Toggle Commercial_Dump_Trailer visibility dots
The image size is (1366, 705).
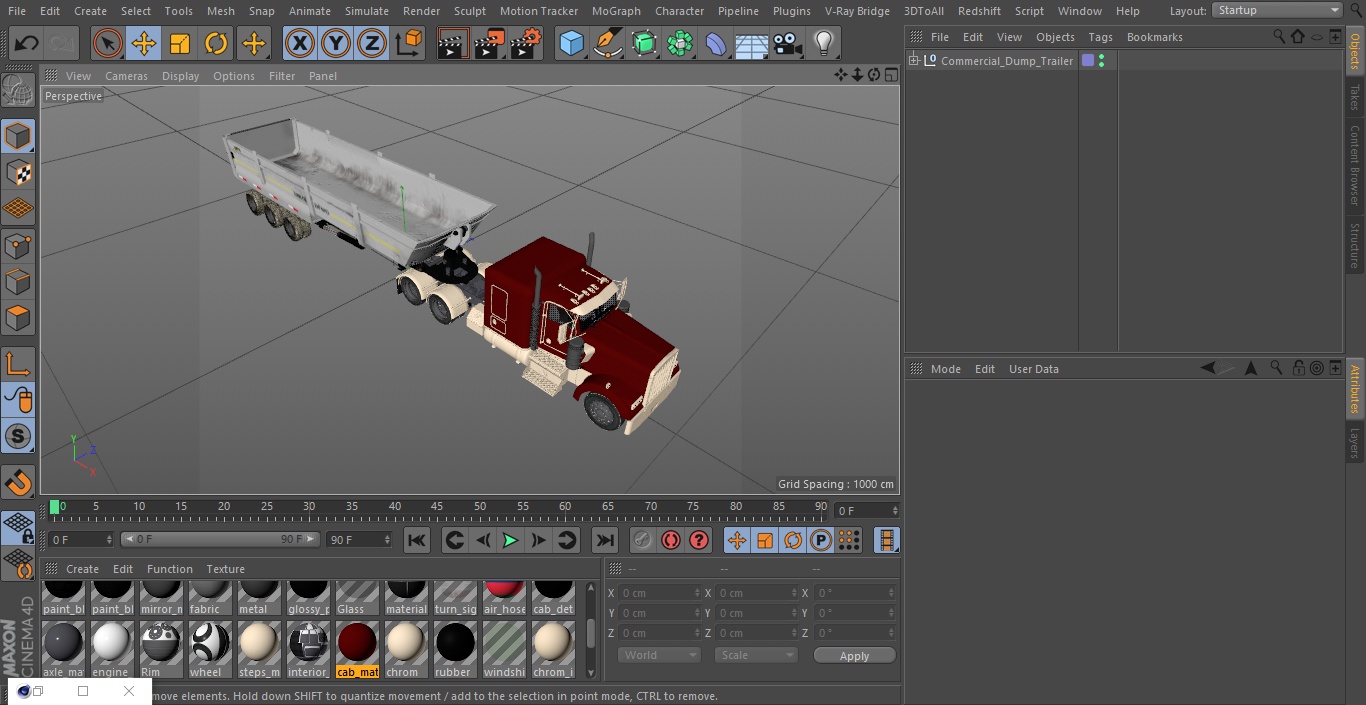(x=1101, y=61)
